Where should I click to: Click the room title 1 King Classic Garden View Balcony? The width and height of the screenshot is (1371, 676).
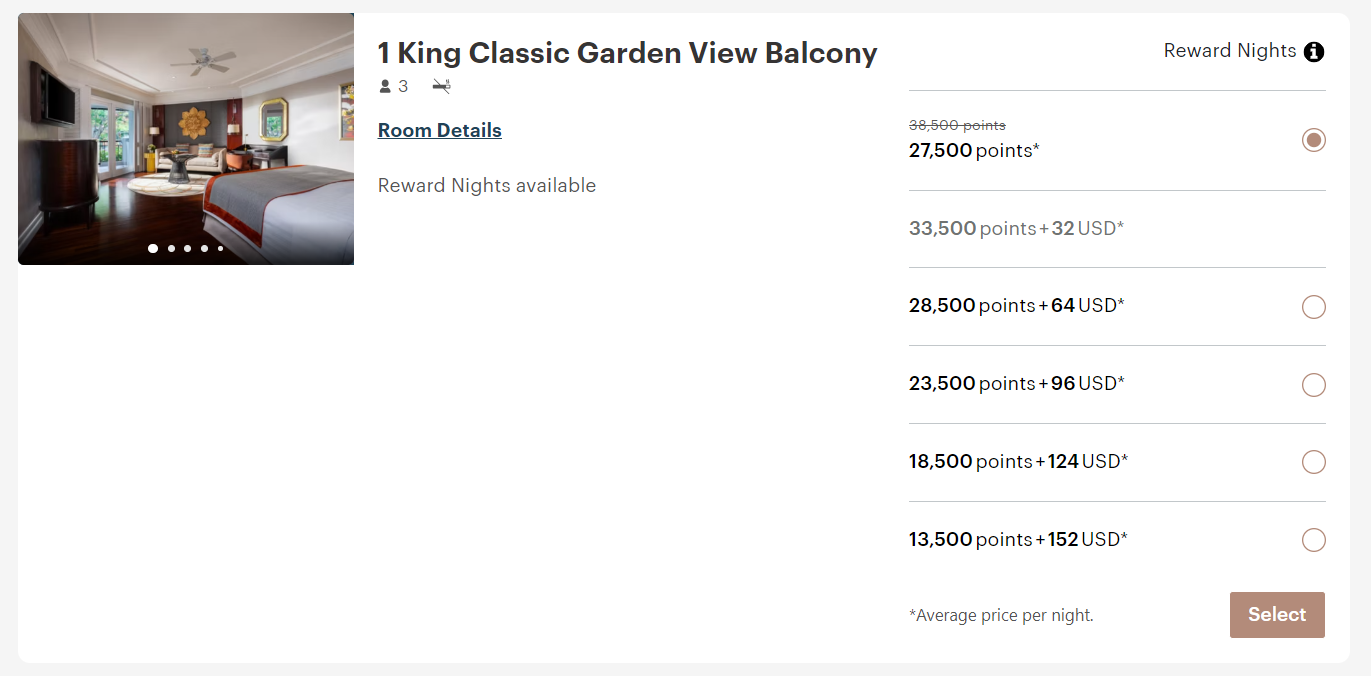coord(627,53)
